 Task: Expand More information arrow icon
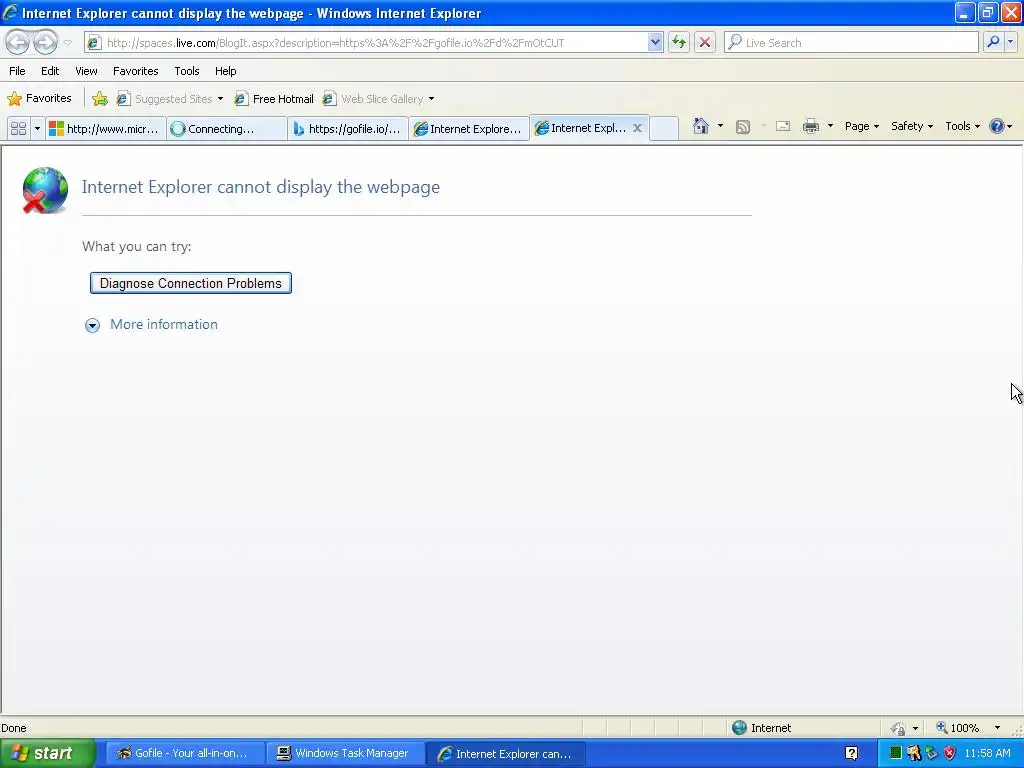[x=92, y=325]
